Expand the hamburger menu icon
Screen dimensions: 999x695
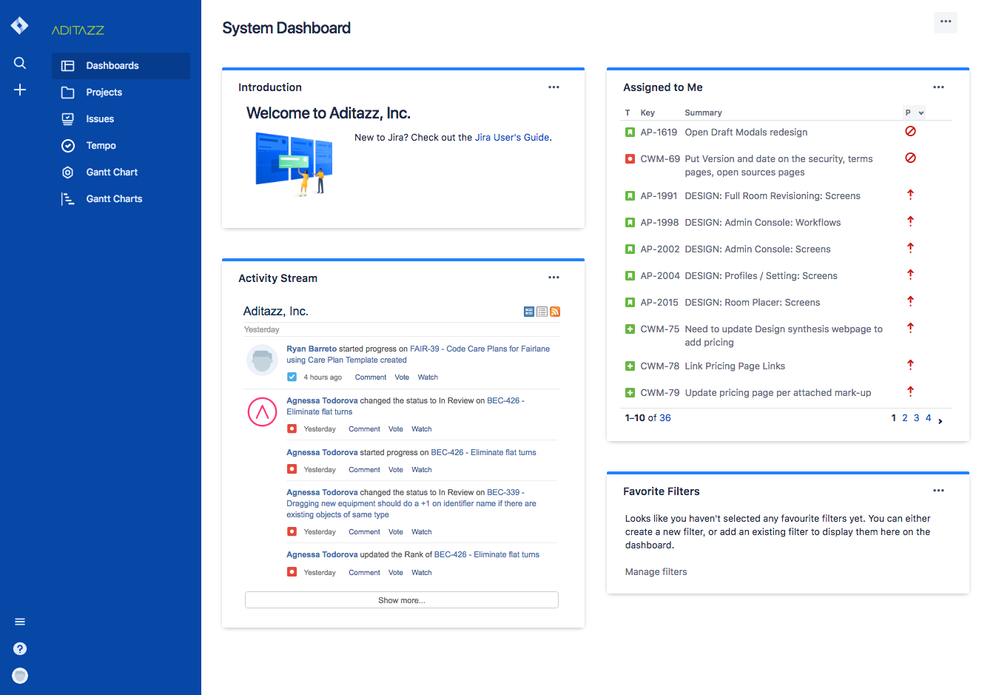[20, 622]
